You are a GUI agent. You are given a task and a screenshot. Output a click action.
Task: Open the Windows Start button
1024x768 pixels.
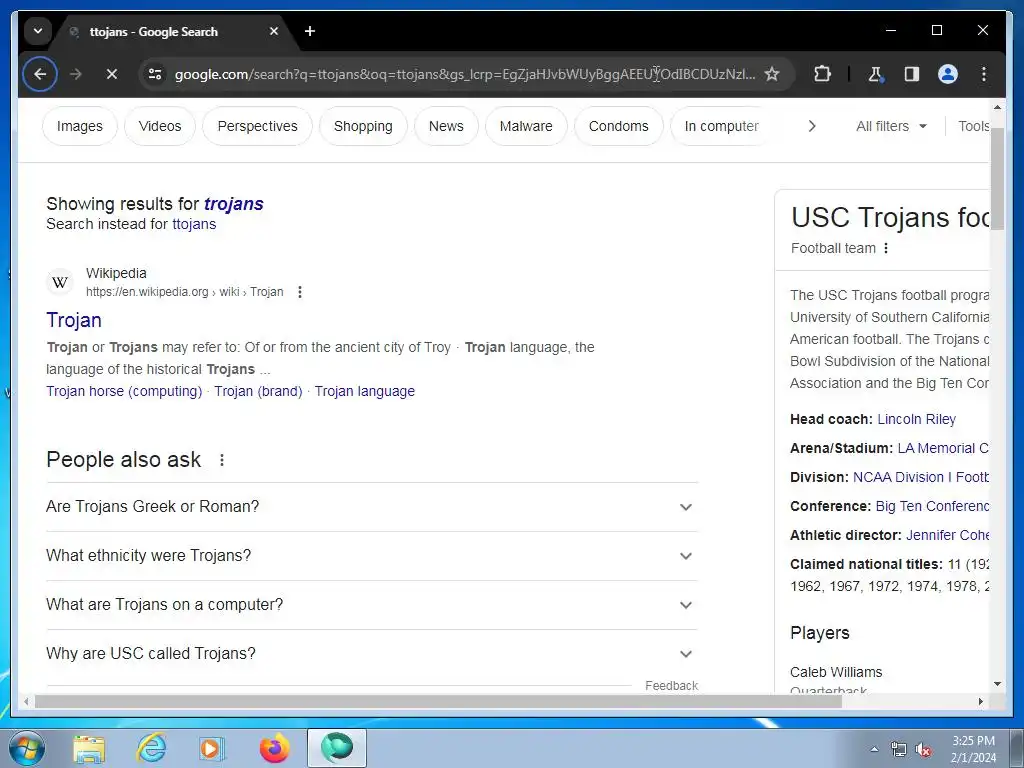pyautogui.click(x=27, y=748)
